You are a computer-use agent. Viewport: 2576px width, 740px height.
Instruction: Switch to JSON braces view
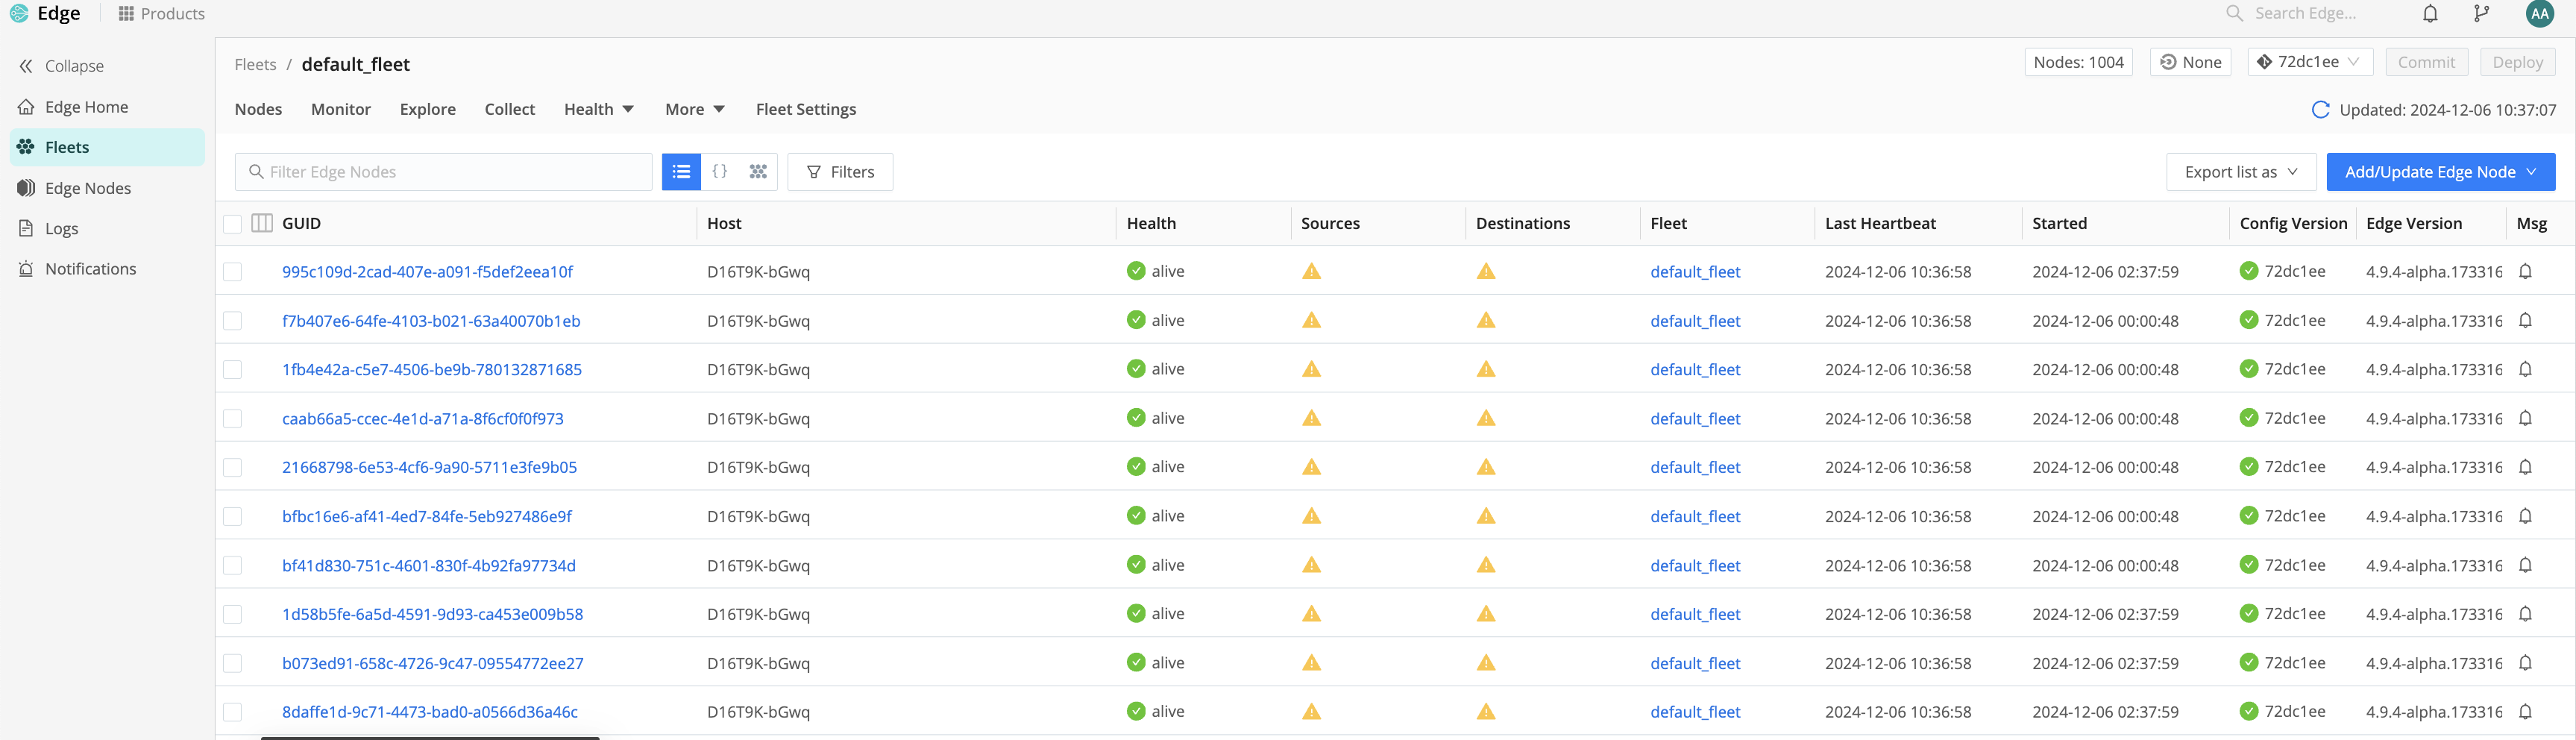pyautogui.click(x=719, y=172)
